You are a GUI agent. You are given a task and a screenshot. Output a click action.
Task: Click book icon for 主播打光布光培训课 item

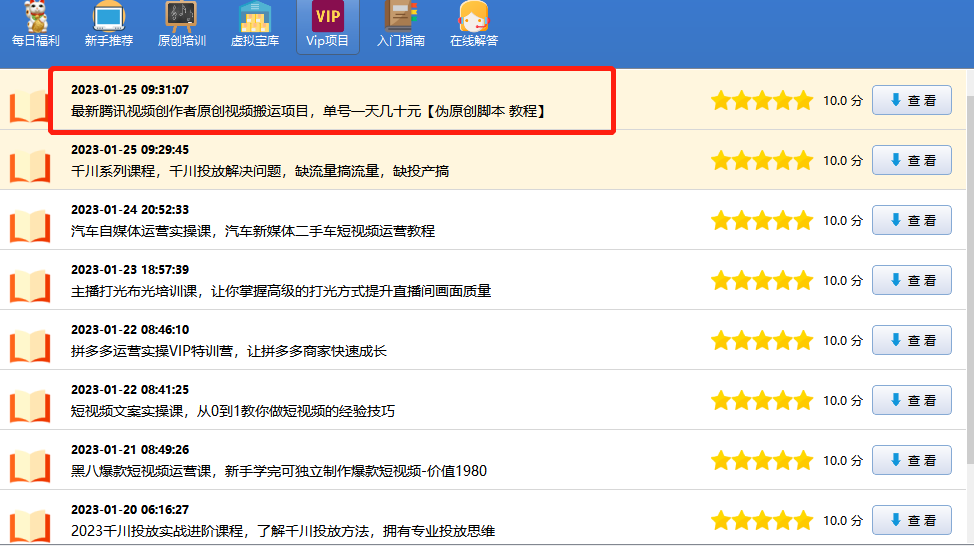[x=29, y=286]
